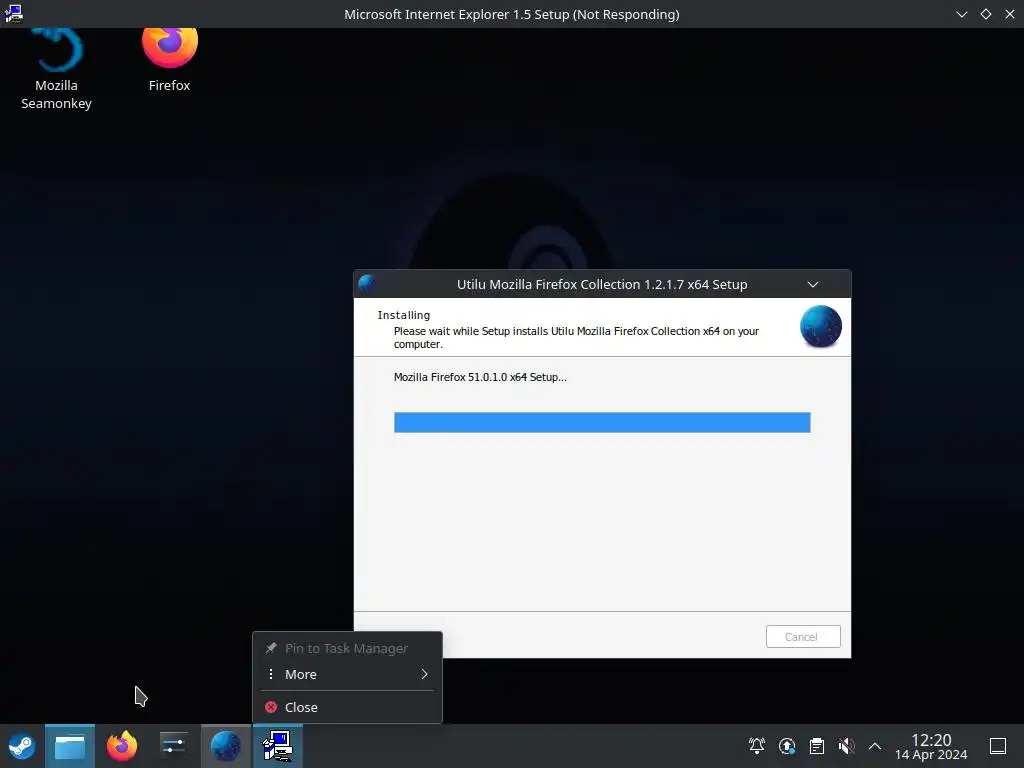
Task: Open the More submenu
Action: 347,674
